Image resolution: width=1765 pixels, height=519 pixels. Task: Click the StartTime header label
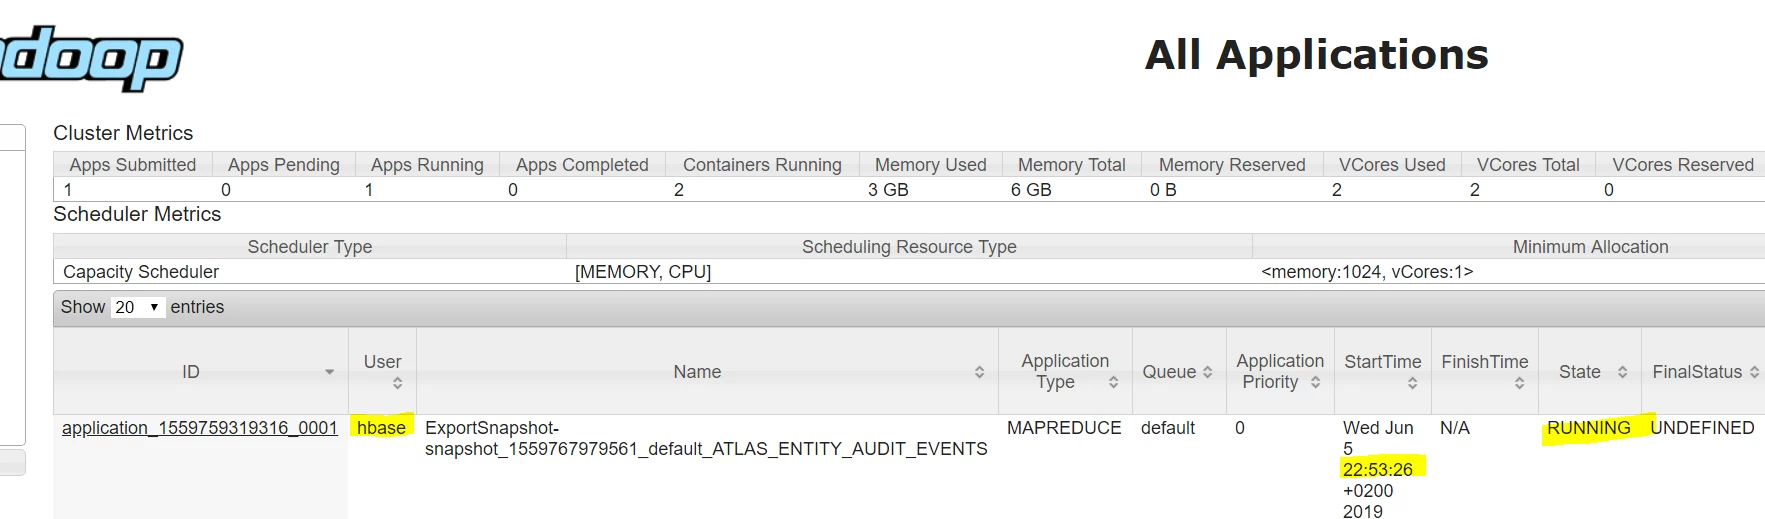(x=1382, y=362)
